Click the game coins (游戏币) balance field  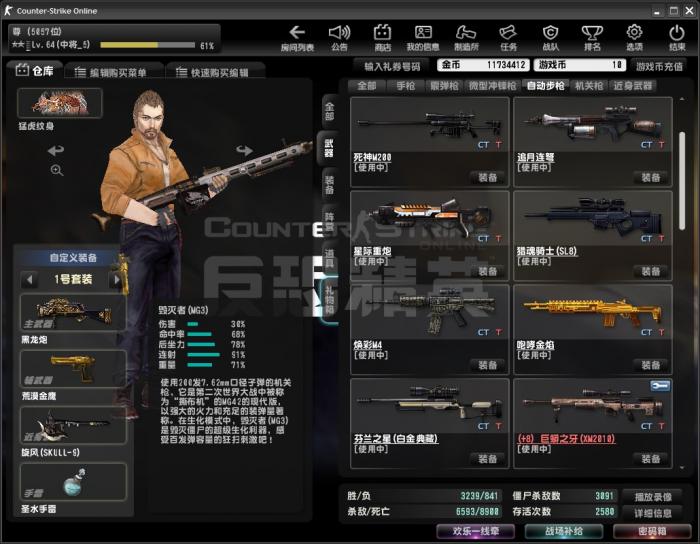pos(580,65)
